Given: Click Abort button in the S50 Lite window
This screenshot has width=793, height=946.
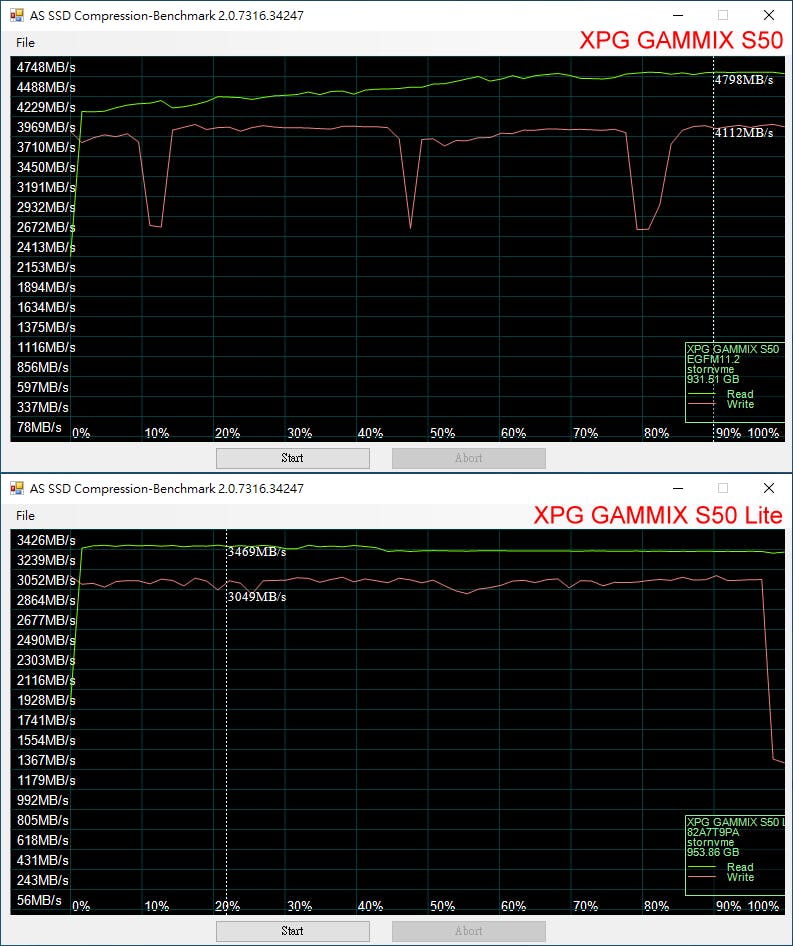Looking at the screenshot, I should point(468,931).
